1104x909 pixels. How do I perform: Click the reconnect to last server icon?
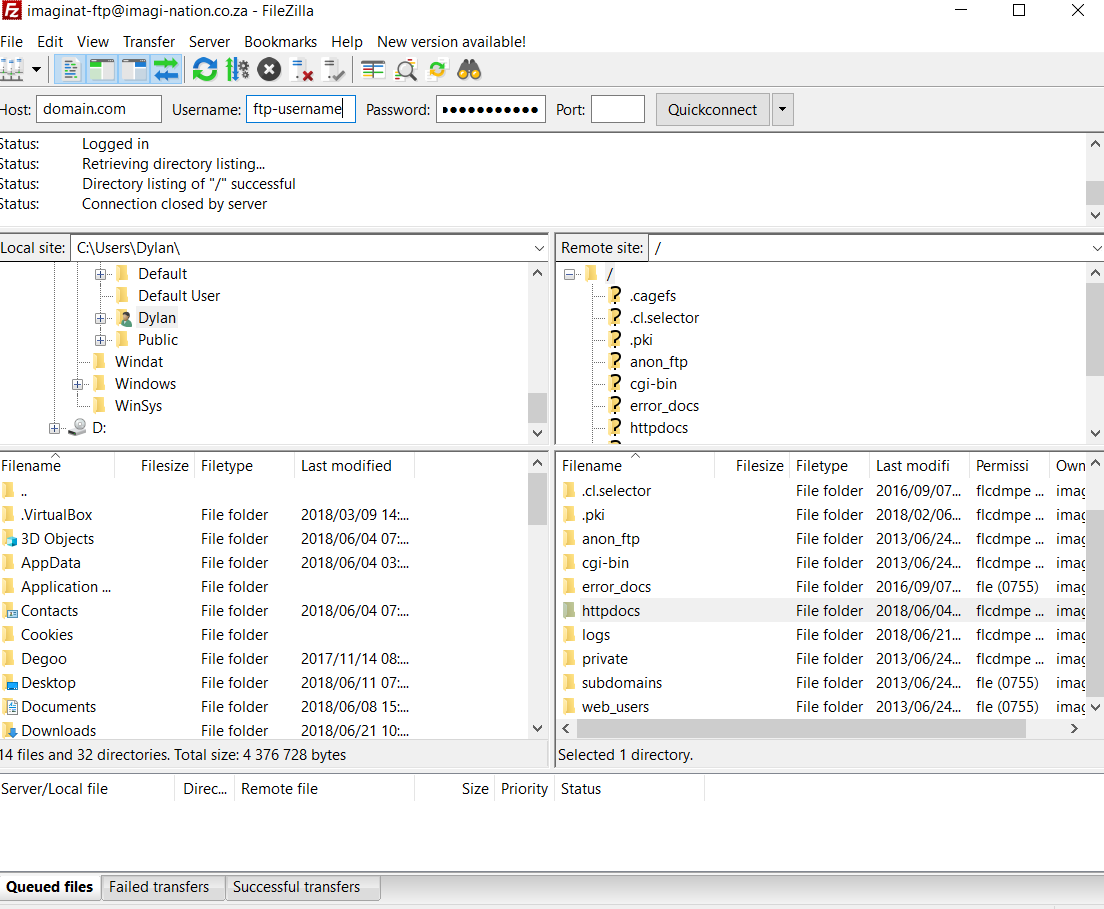(x=333, y=70)
